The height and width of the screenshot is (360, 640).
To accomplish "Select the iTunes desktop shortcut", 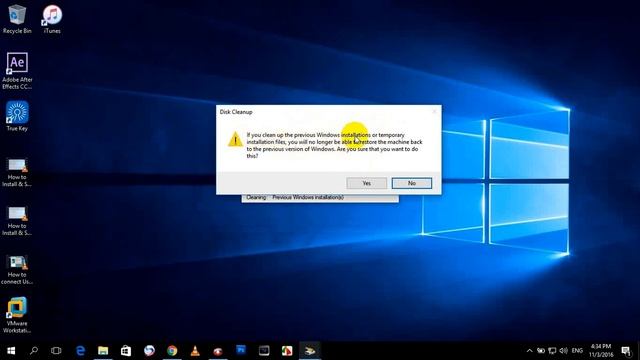I will click(52, 19).
